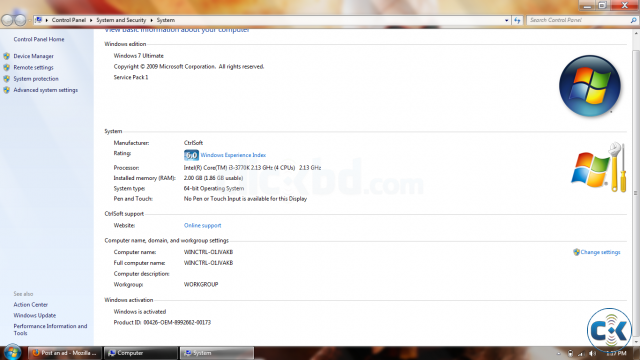Image resolution: width=640 pixels, height=360 pixels.
Task: Click shield icon beside Device Manager
Action: point(7,56)
